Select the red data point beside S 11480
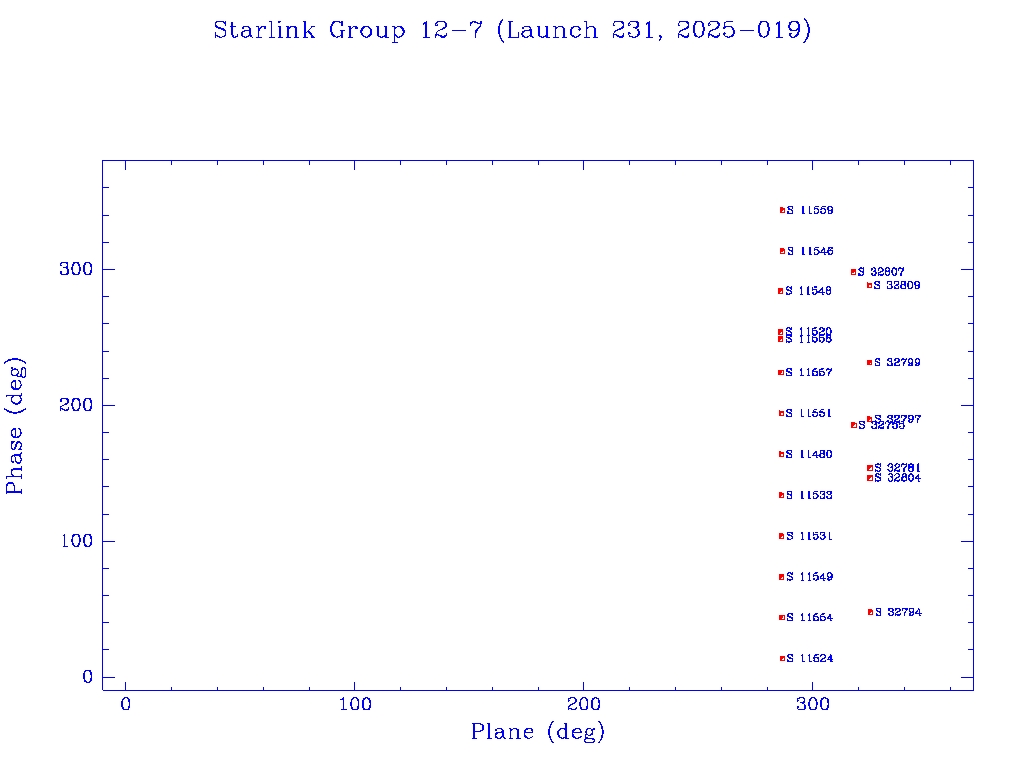The width and height of the screenshot is (1024, 768). click(x=782, y=455)
